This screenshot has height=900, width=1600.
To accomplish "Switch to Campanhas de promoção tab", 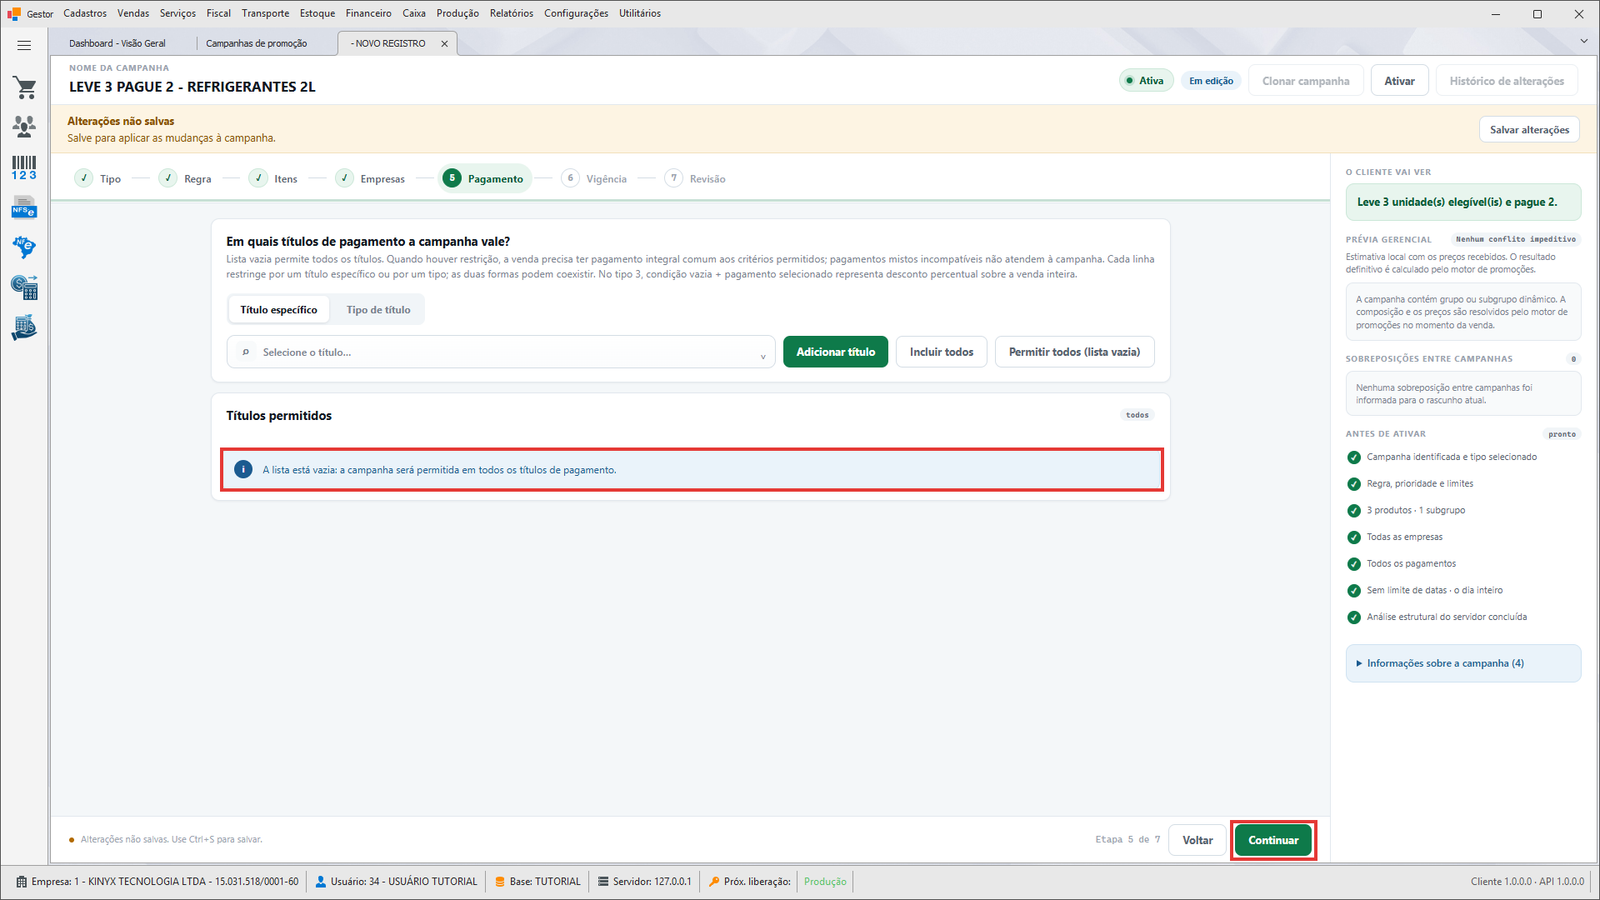I will tap(257, 44).
